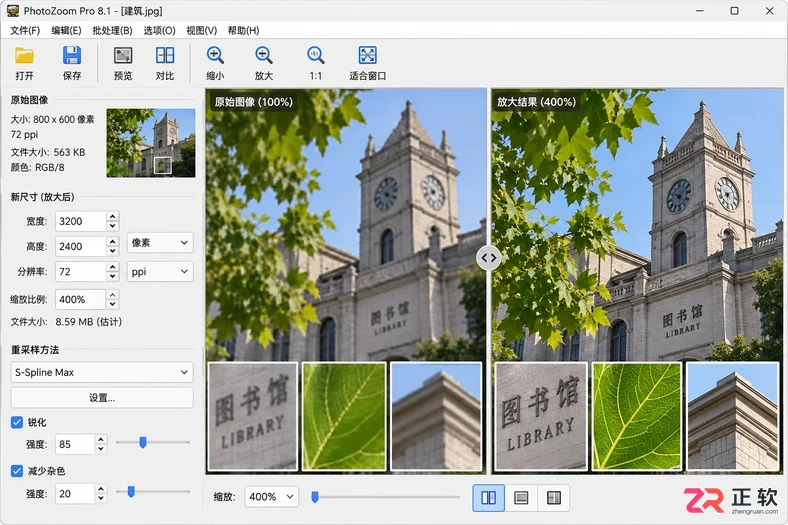788x525 pixels.
Task: Open the 编辑(E) menu
Action: tap(66, 31)
